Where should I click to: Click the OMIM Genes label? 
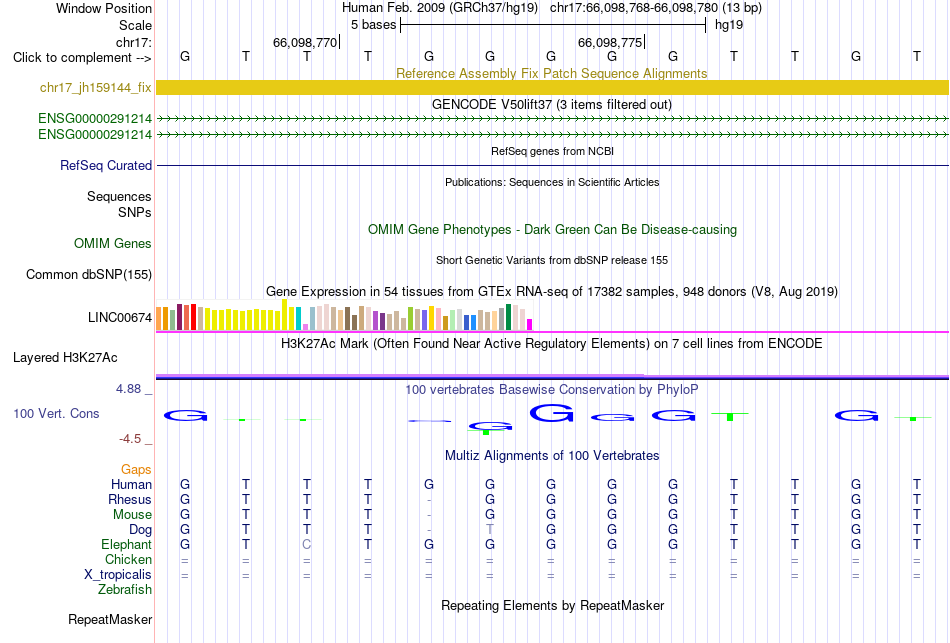(x=113, y=244)
